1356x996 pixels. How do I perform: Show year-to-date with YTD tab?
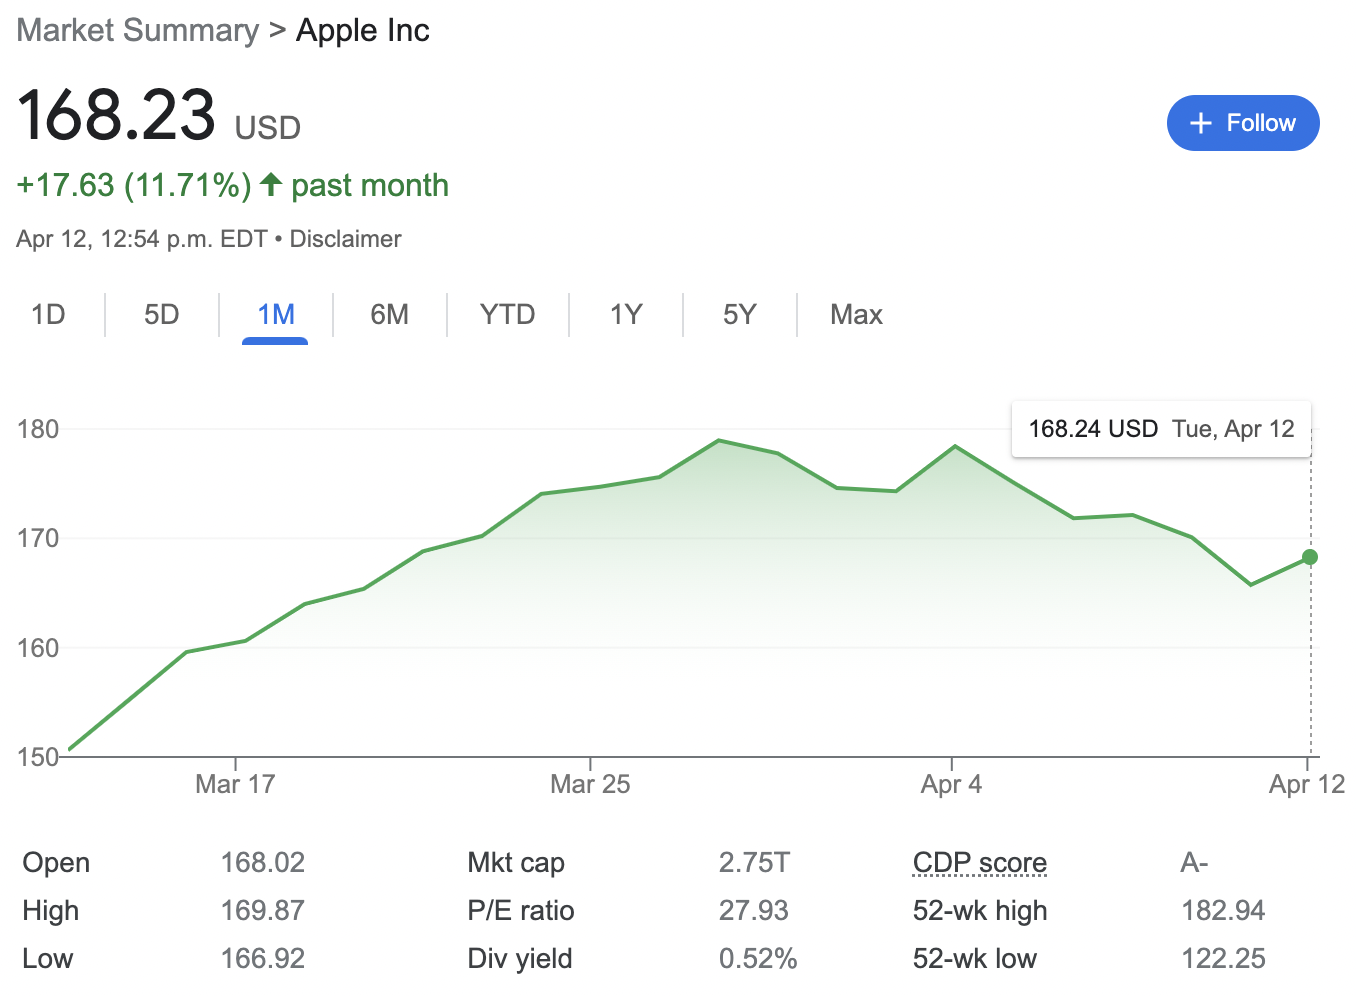[507, 315]
